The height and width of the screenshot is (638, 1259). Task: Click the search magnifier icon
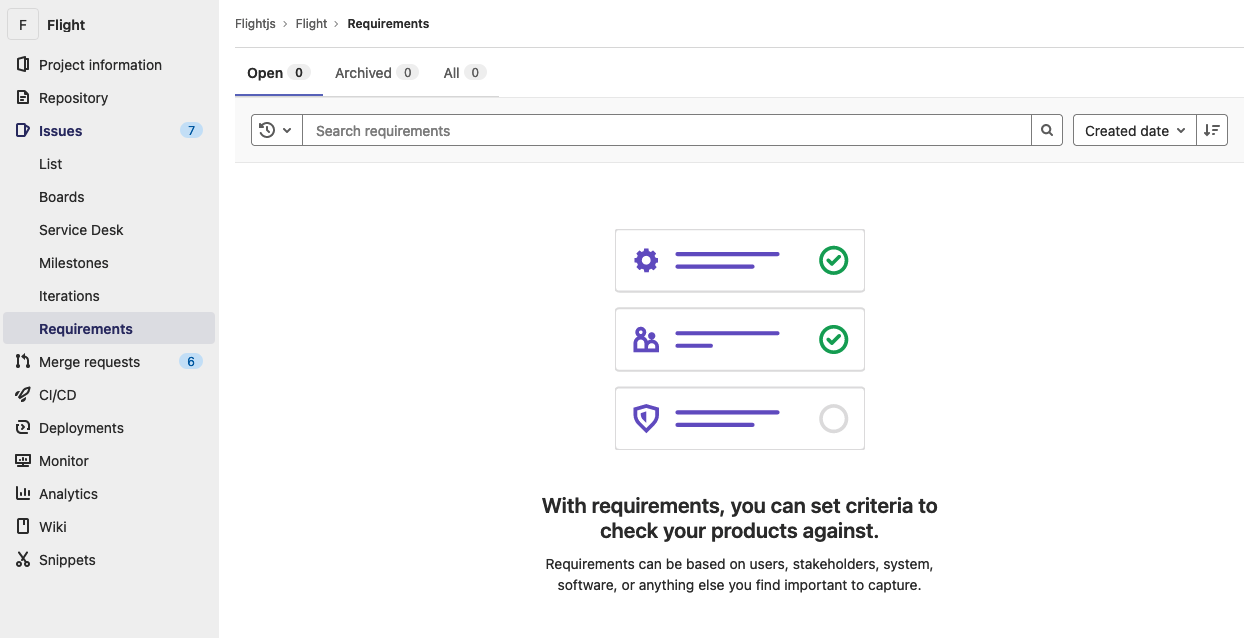(x=1046, y=130)
